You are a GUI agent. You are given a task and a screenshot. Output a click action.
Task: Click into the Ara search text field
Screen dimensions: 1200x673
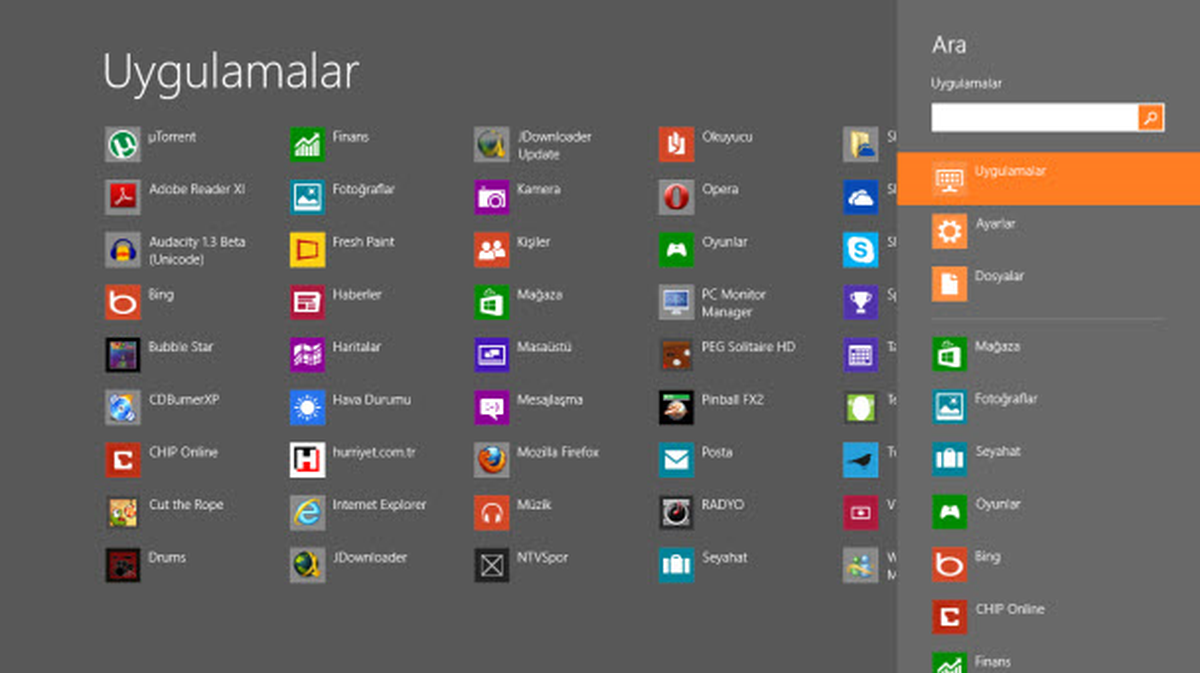coord(1035,118)
